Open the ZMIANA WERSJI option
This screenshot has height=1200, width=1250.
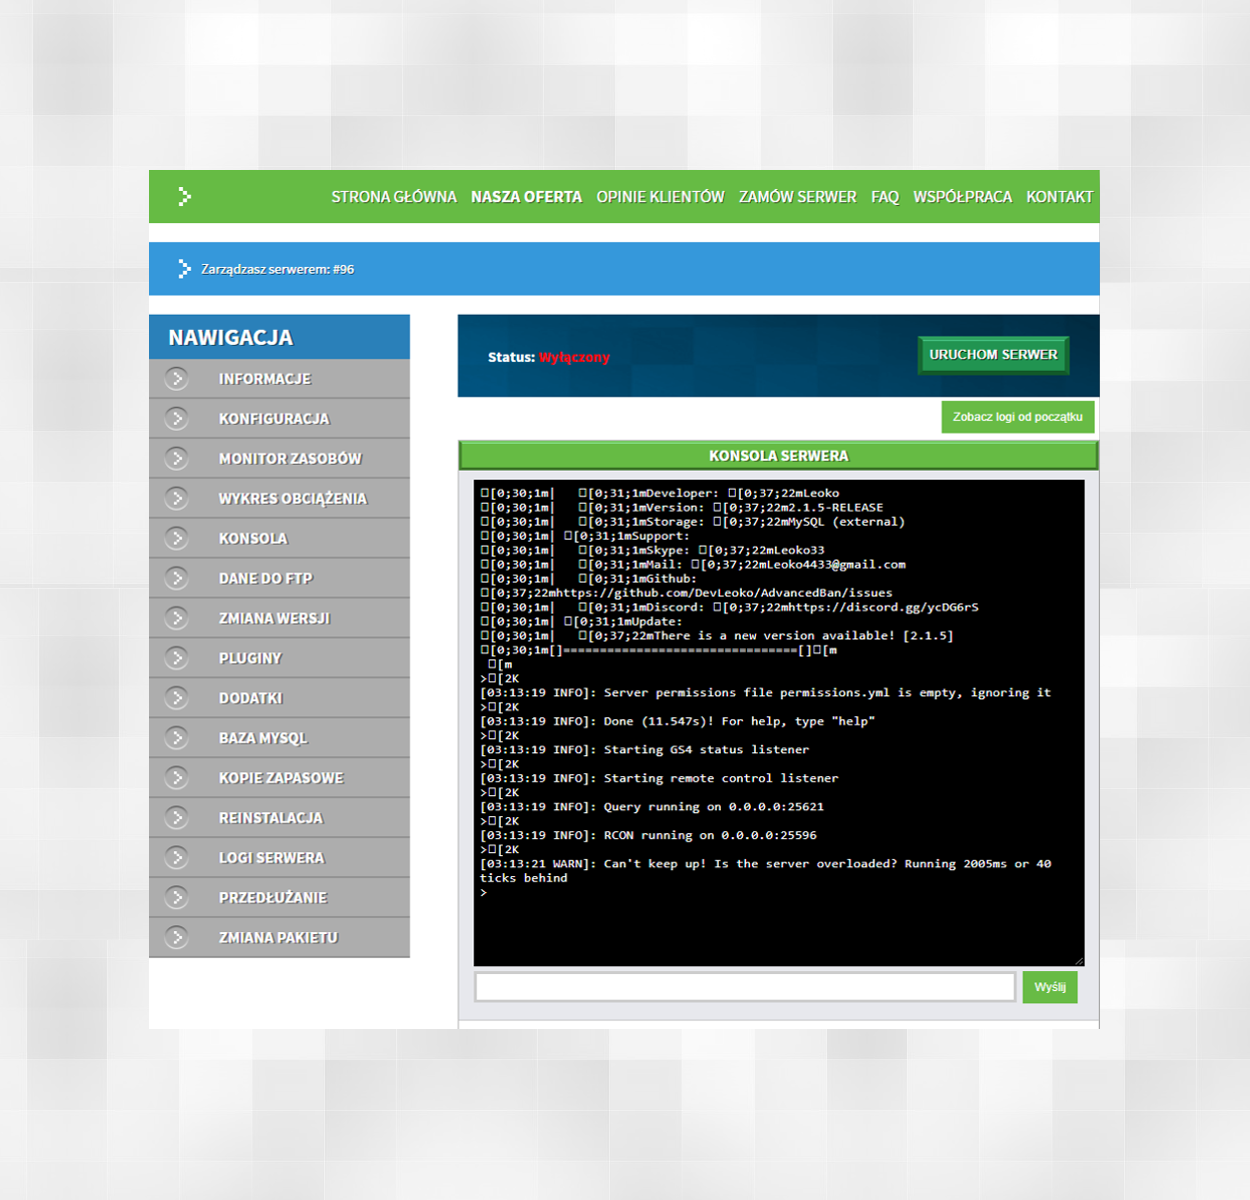click(274, 618)
